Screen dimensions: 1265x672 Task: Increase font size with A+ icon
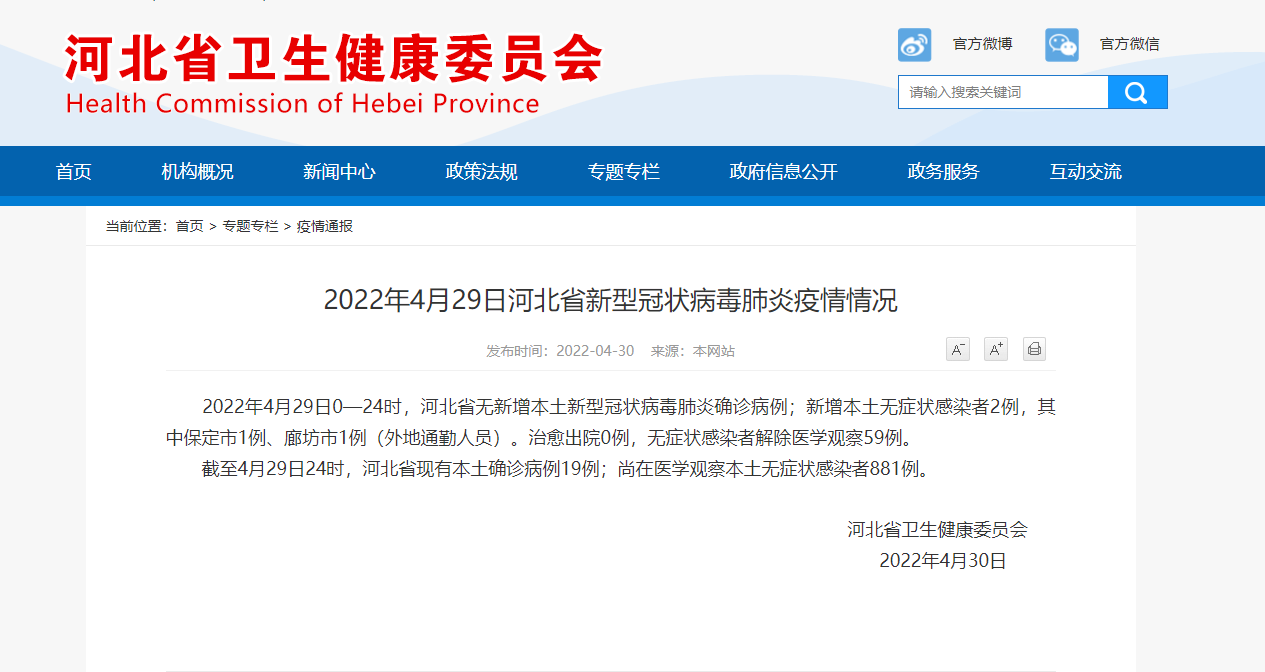996,349
